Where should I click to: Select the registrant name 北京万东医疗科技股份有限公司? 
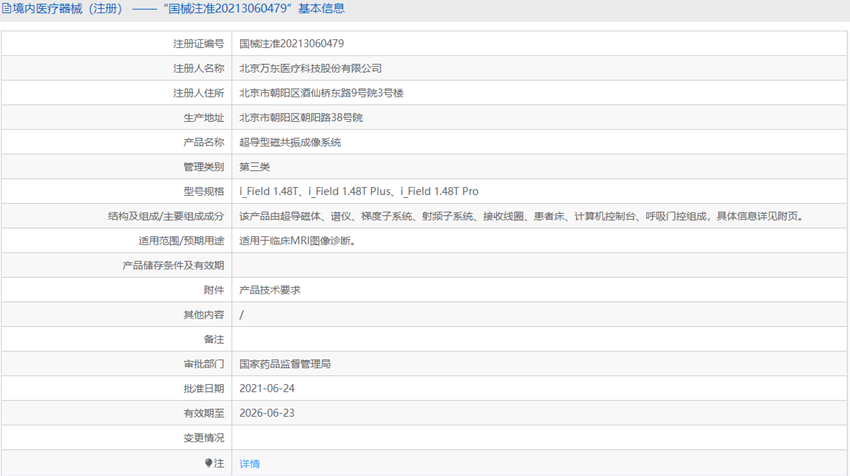[x=311, y=68]
